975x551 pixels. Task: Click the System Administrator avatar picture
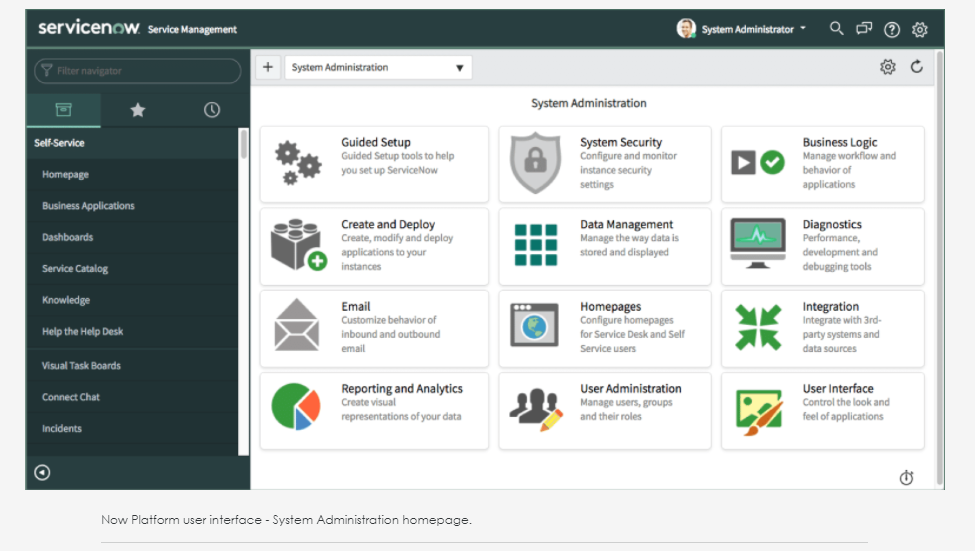pos(686,29)
